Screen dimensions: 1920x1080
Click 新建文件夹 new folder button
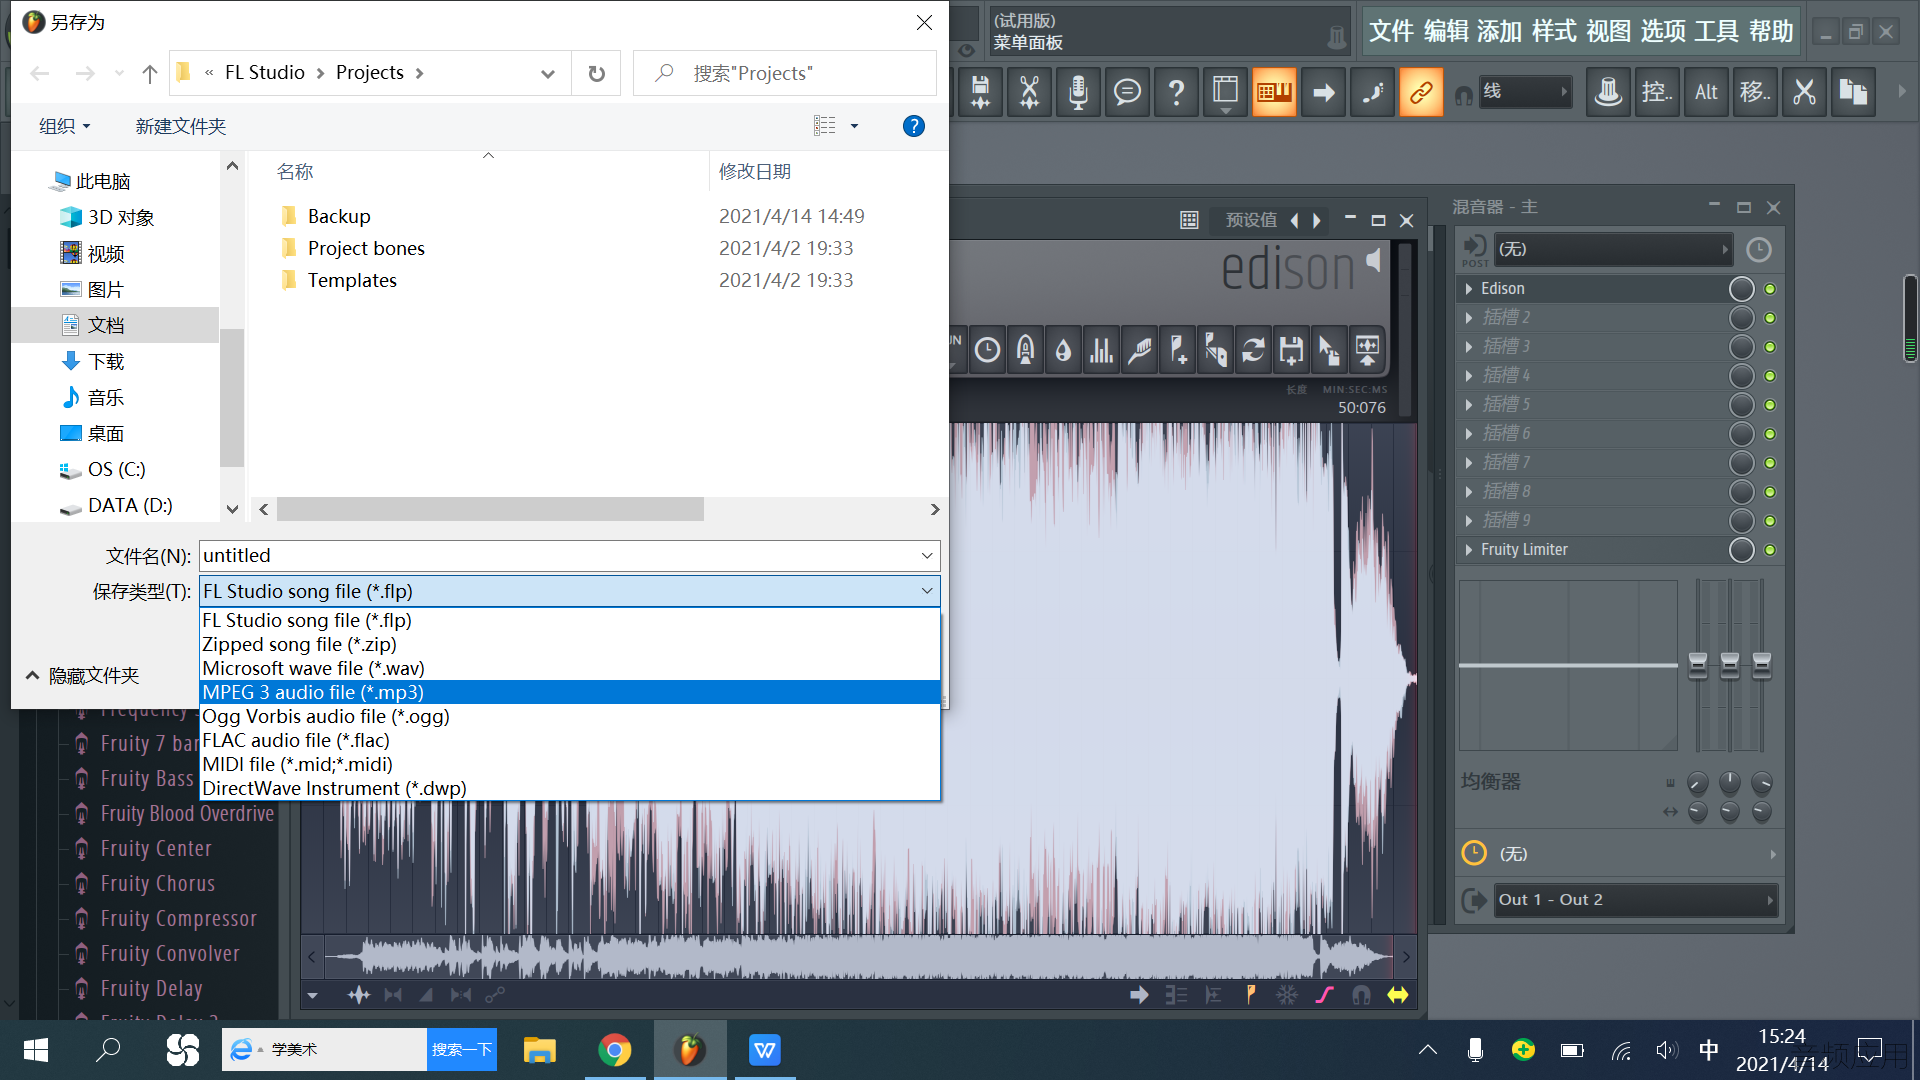pos(180,126)
